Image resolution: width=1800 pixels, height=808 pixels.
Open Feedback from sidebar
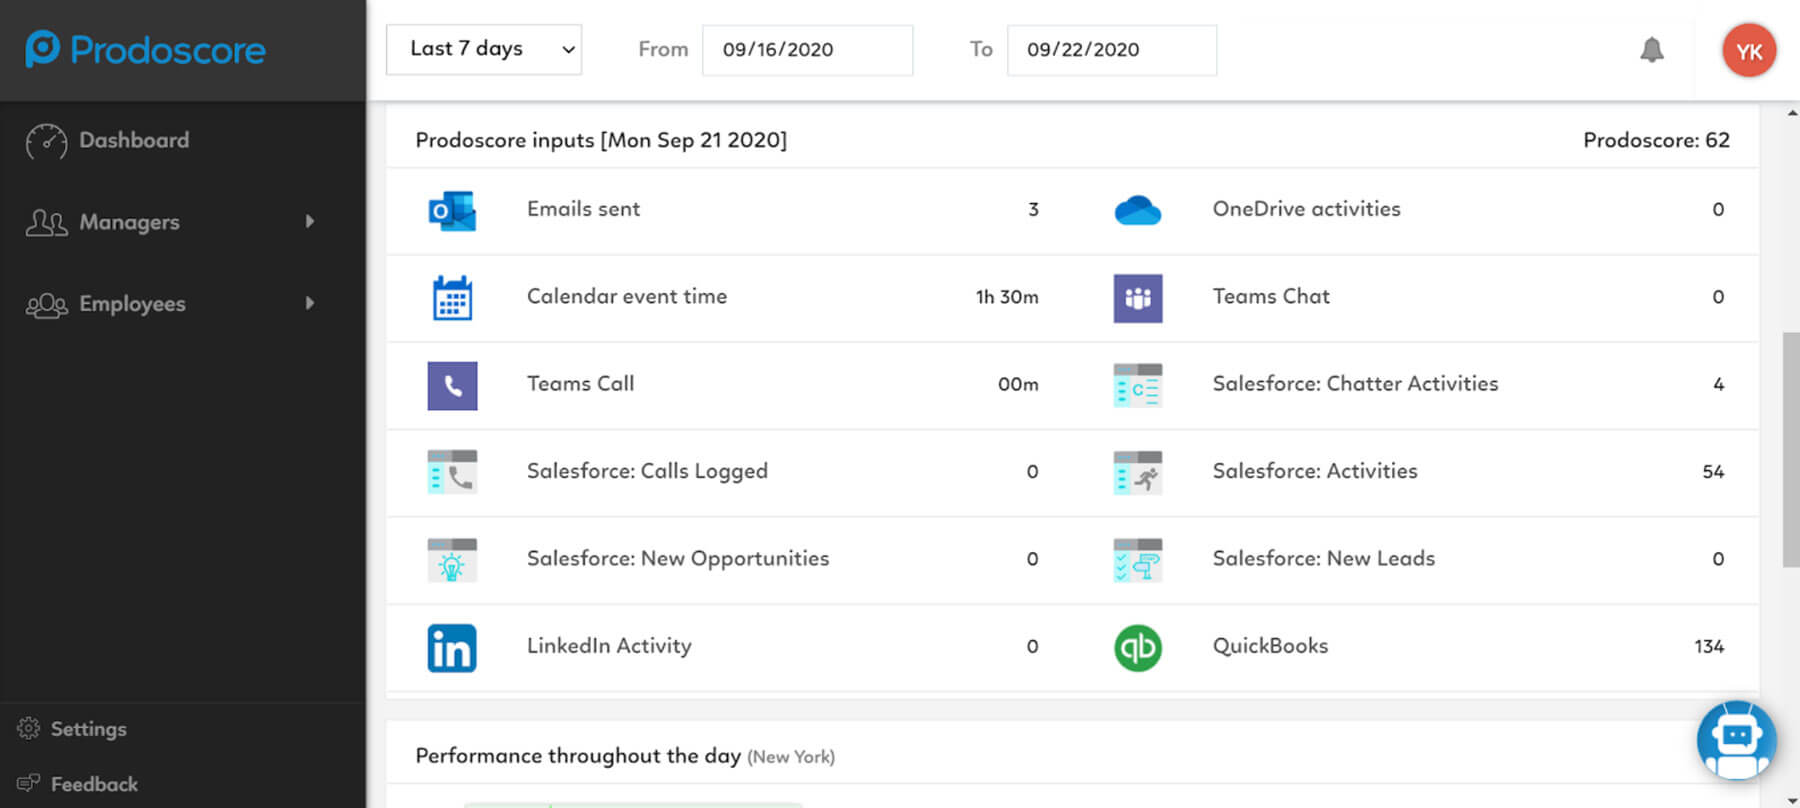[x=94, y=784]
